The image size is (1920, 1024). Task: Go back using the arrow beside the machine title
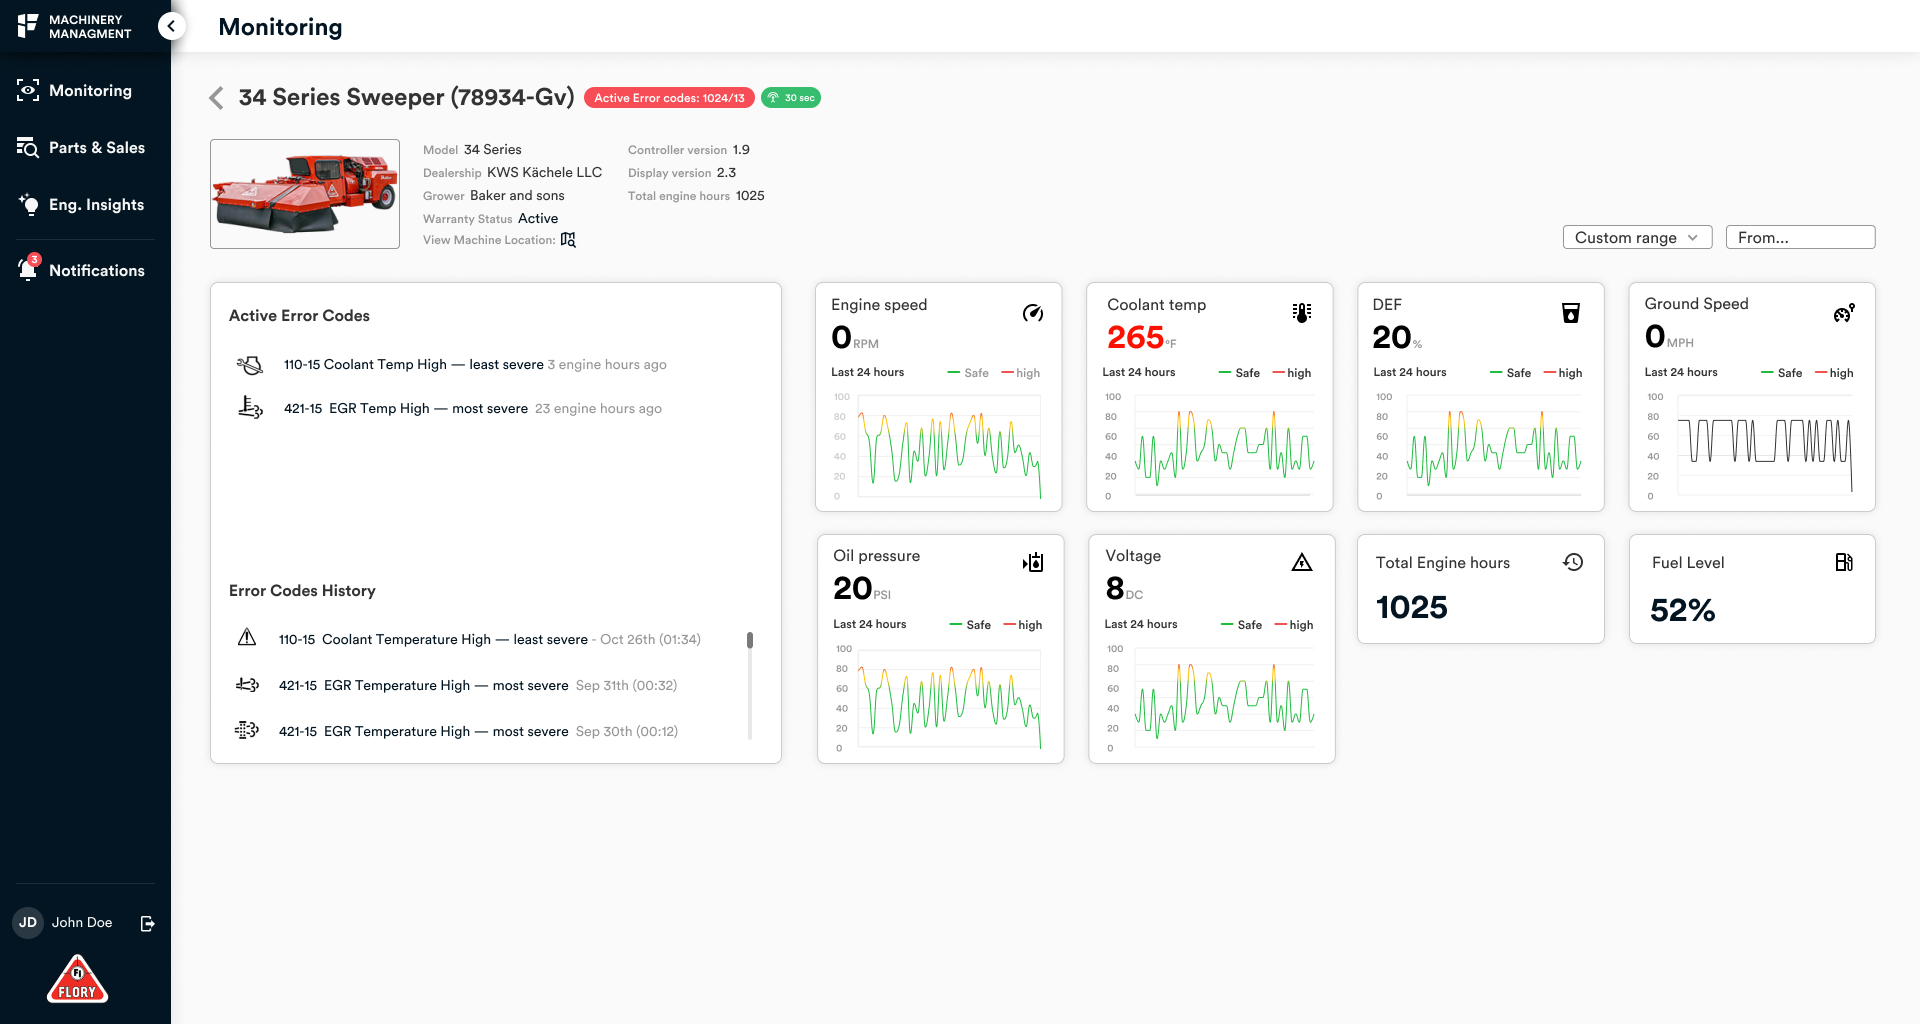[216, 97]
